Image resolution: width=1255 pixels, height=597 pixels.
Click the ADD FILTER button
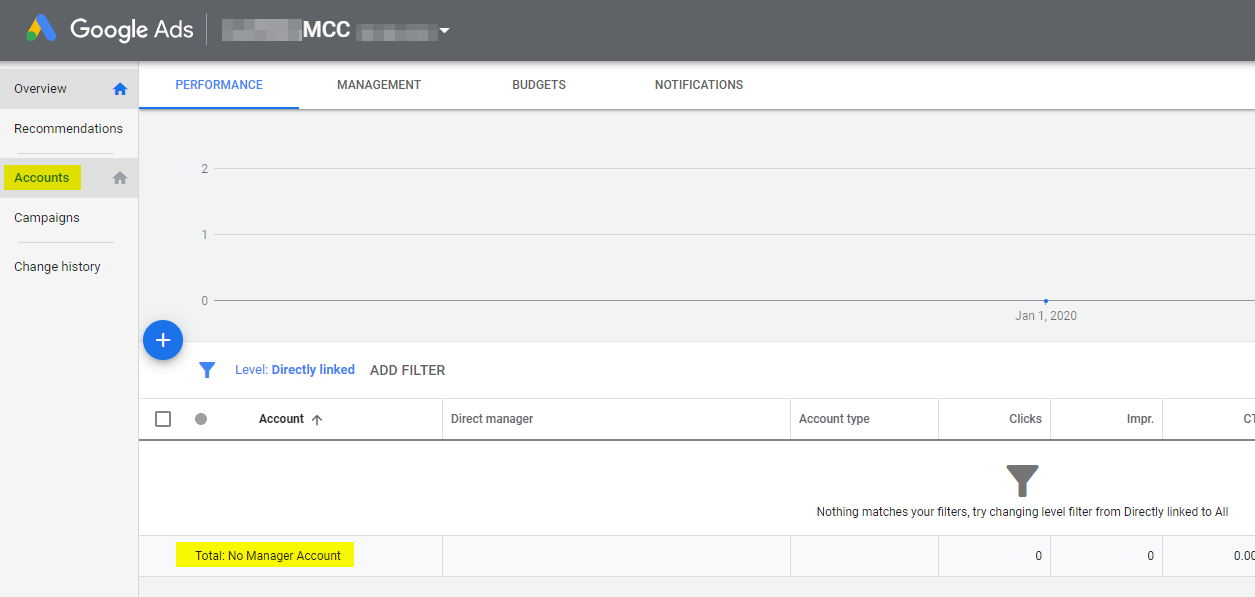407,370
